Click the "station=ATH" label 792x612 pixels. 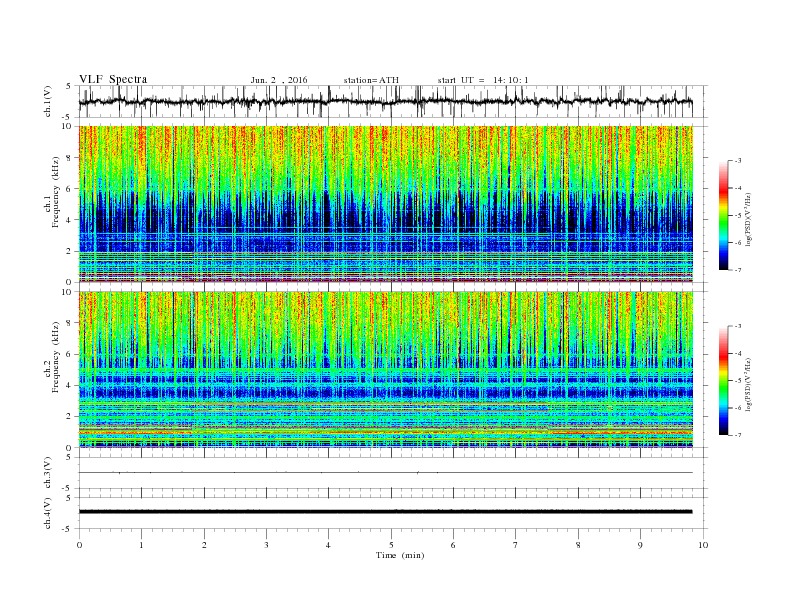pos(371,80)
